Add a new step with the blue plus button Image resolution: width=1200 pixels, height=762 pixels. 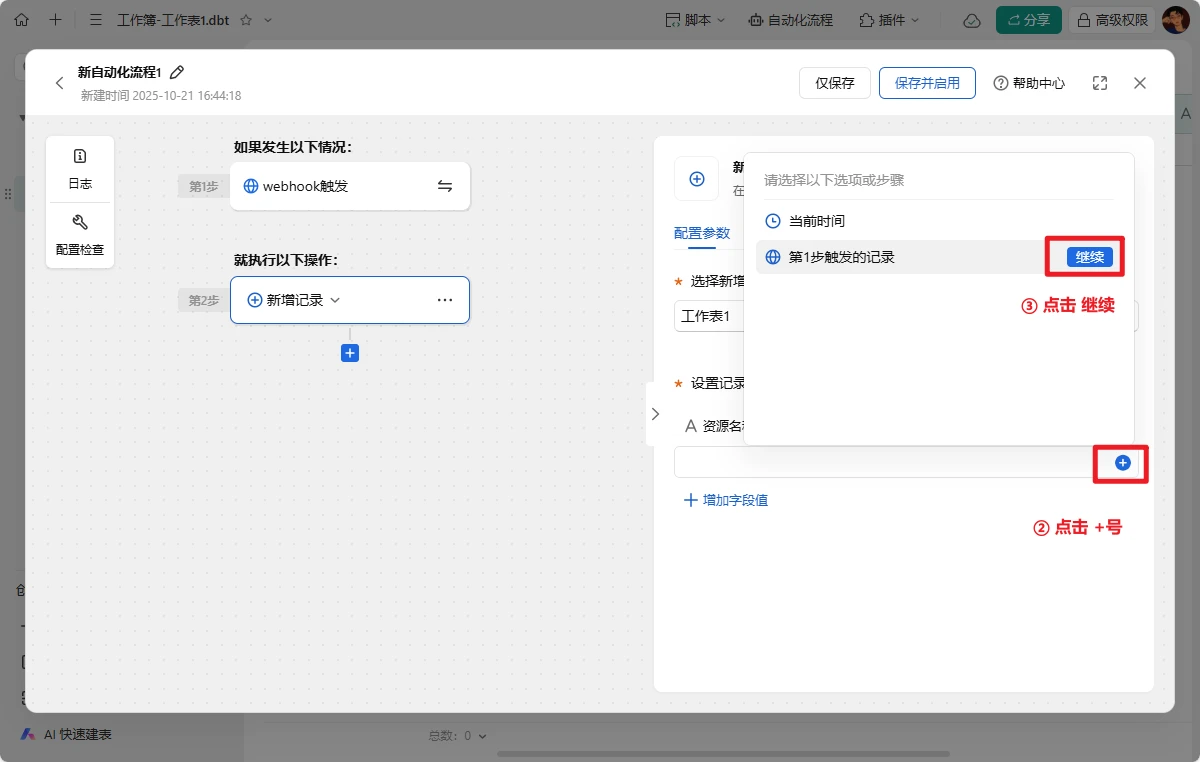point(350,353)
